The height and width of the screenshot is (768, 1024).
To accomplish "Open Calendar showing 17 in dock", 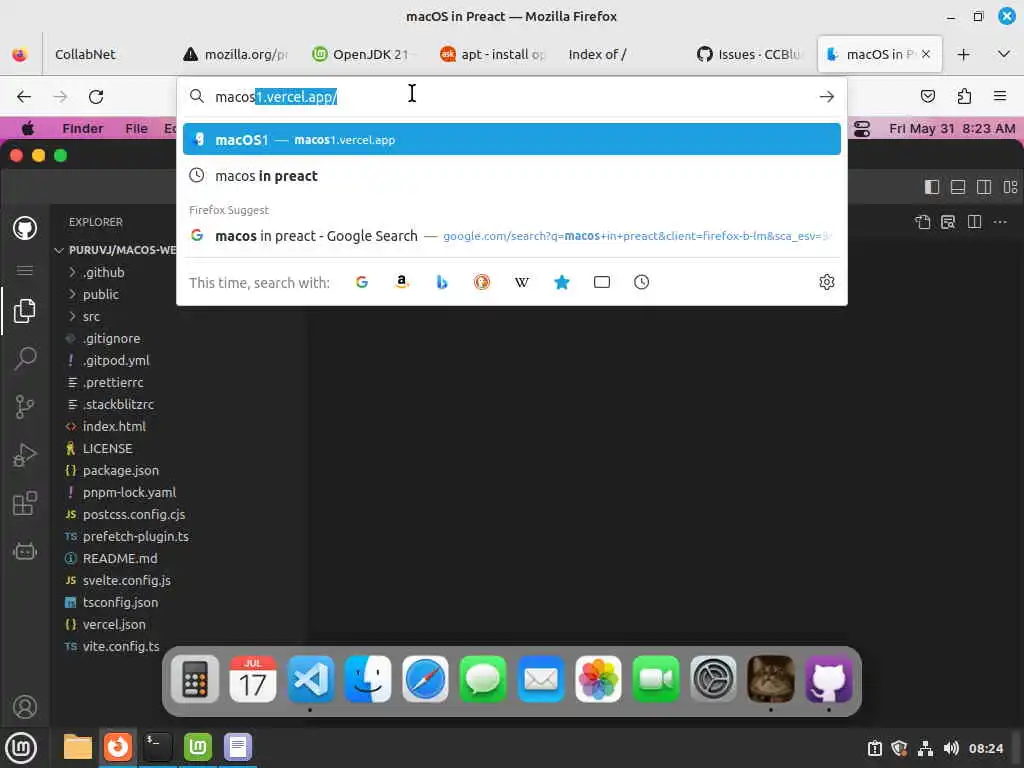I will (253, 679).
